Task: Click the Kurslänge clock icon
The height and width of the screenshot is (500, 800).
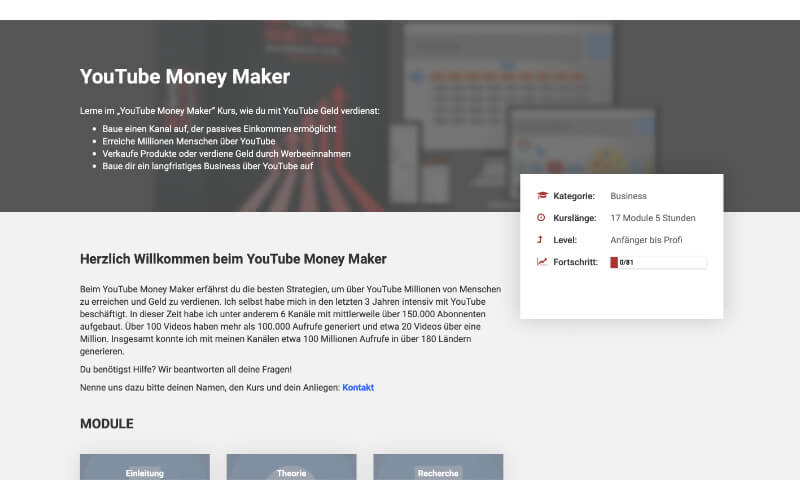Action: point(541,217)
